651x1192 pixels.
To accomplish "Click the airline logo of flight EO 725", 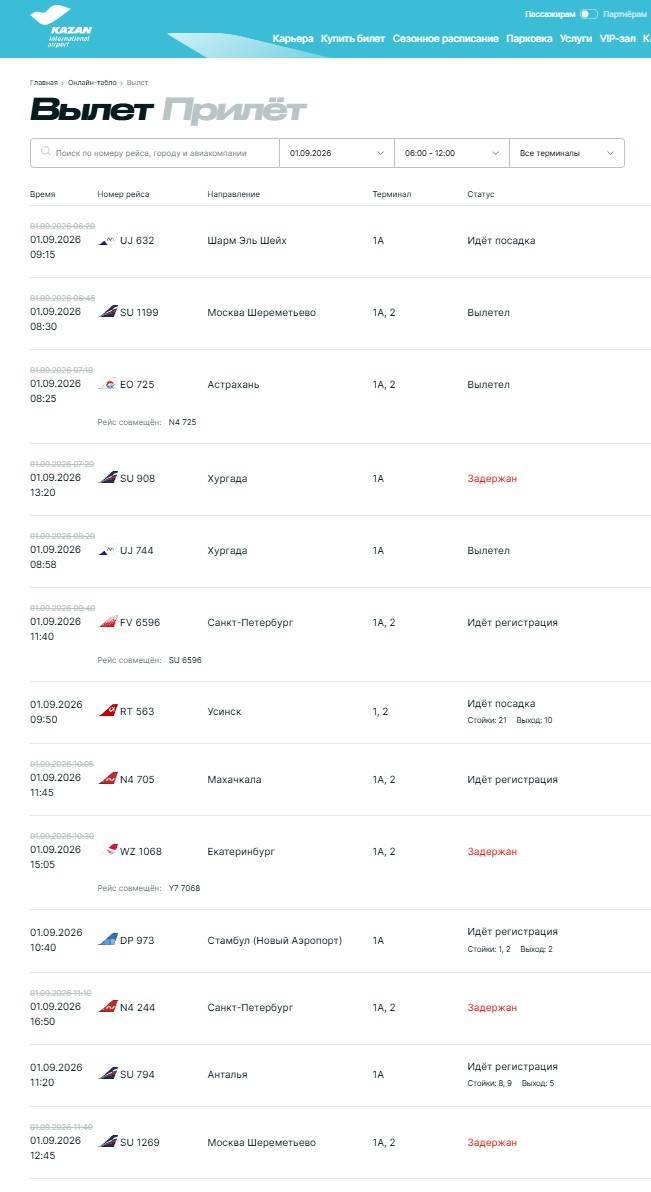I will [107, 384].
